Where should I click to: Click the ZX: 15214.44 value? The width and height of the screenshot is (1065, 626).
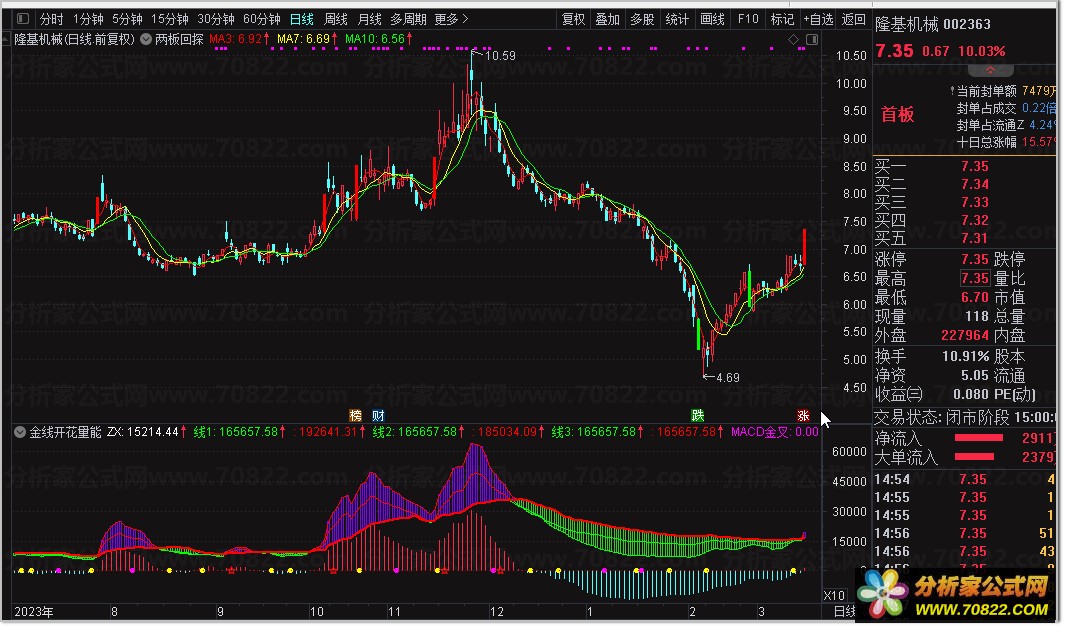(147, 432)
